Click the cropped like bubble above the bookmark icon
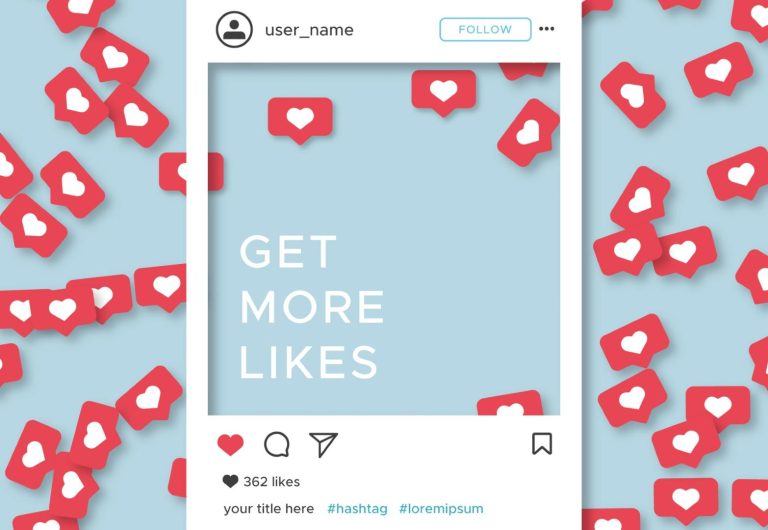The width and height of the screenshot is (768, 530). [x=510, y=403]
